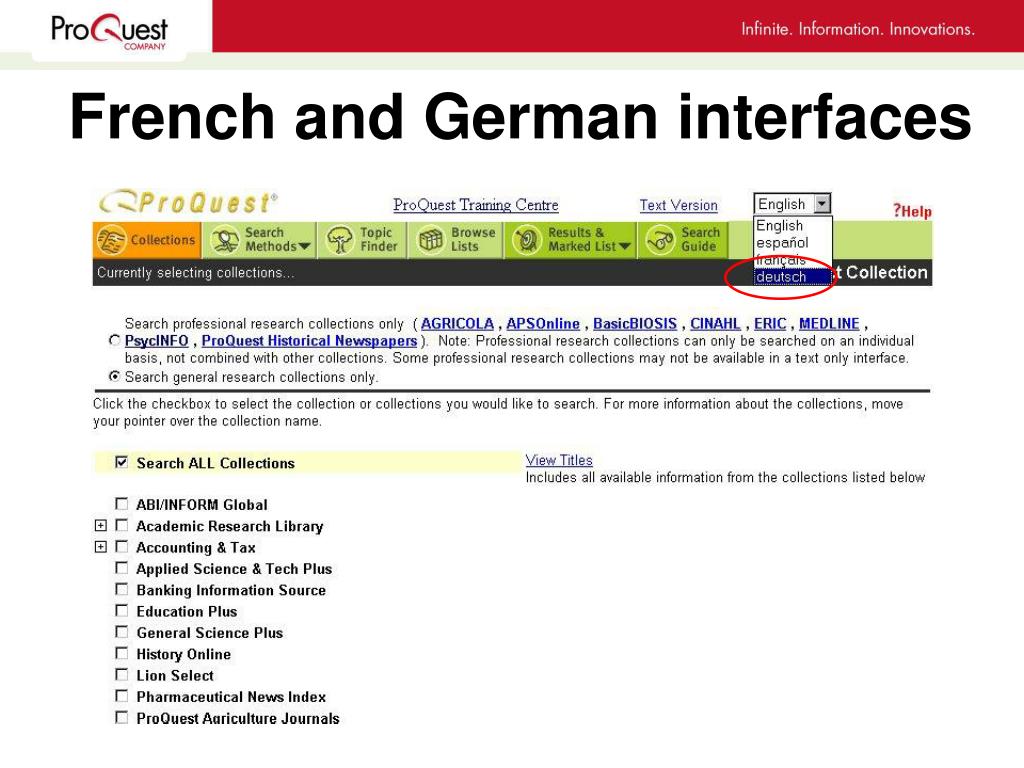Check the Accounting & Tax checkbox

coord(121,547)
